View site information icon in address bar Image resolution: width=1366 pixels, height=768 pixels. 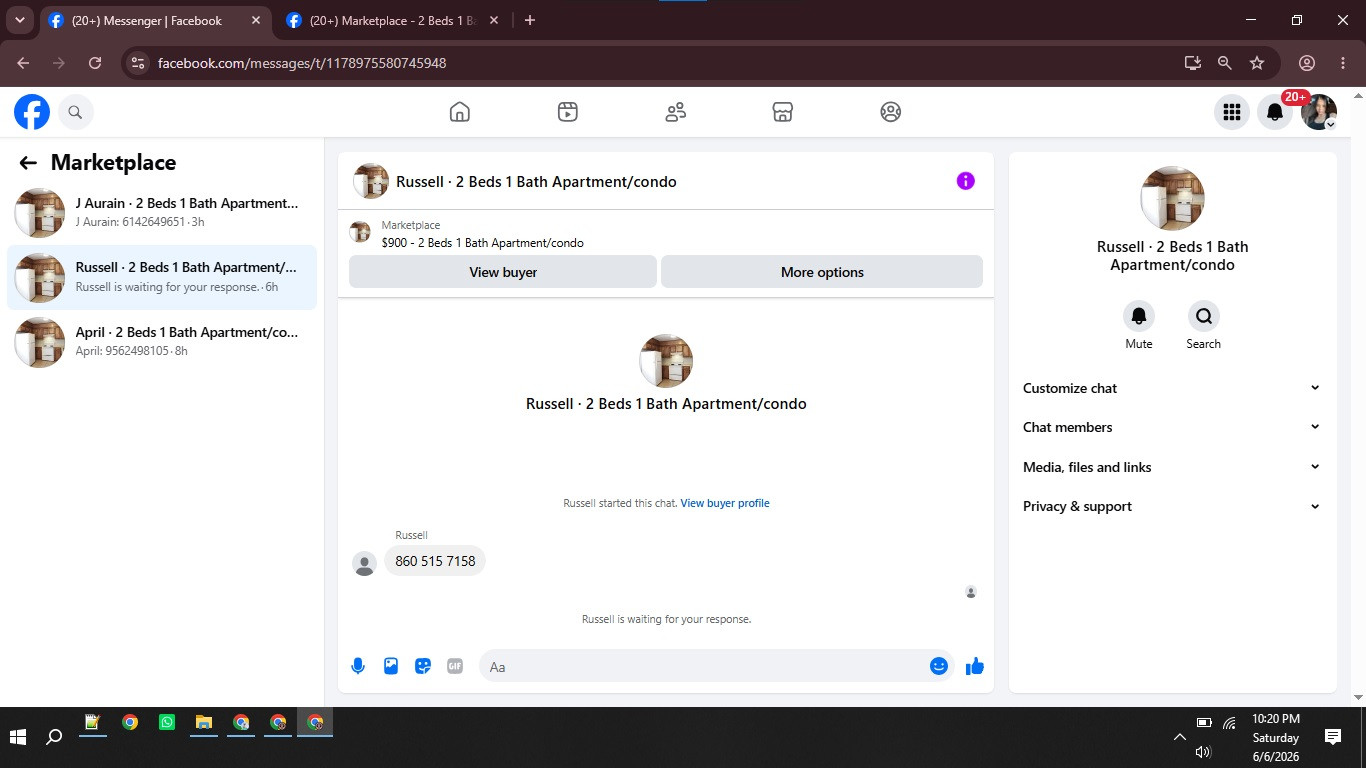[x=138, y=63]
